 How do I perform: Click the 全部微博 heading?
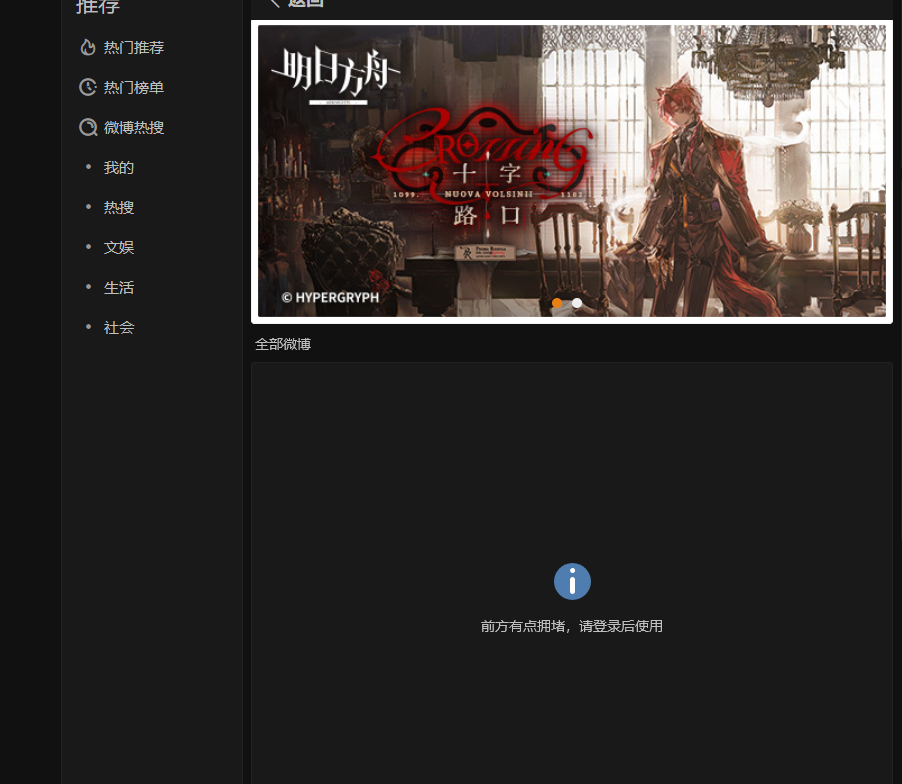point(282,344)
